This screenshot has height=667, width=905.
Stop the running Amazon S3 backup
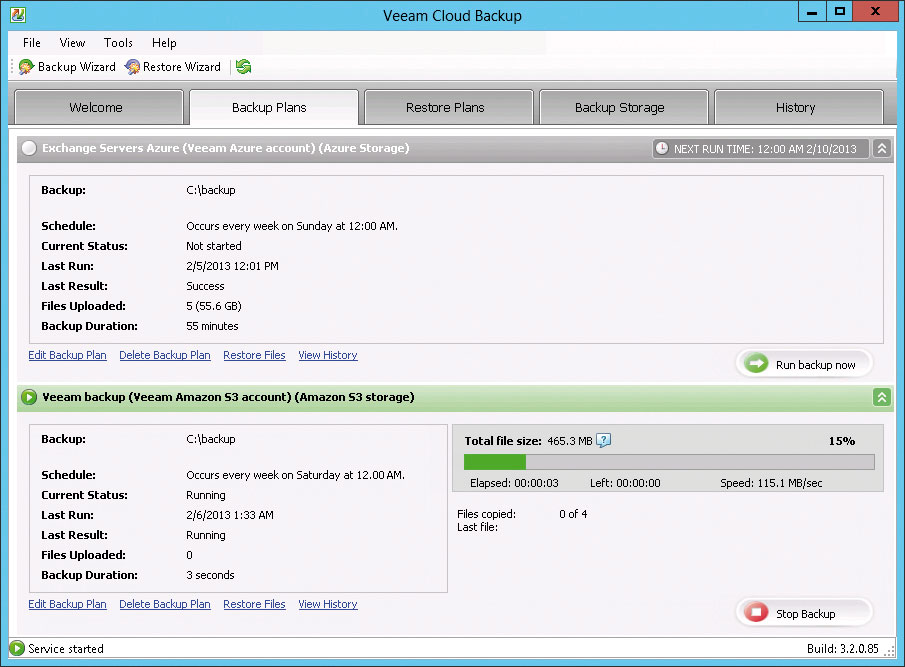pos(803,612)
